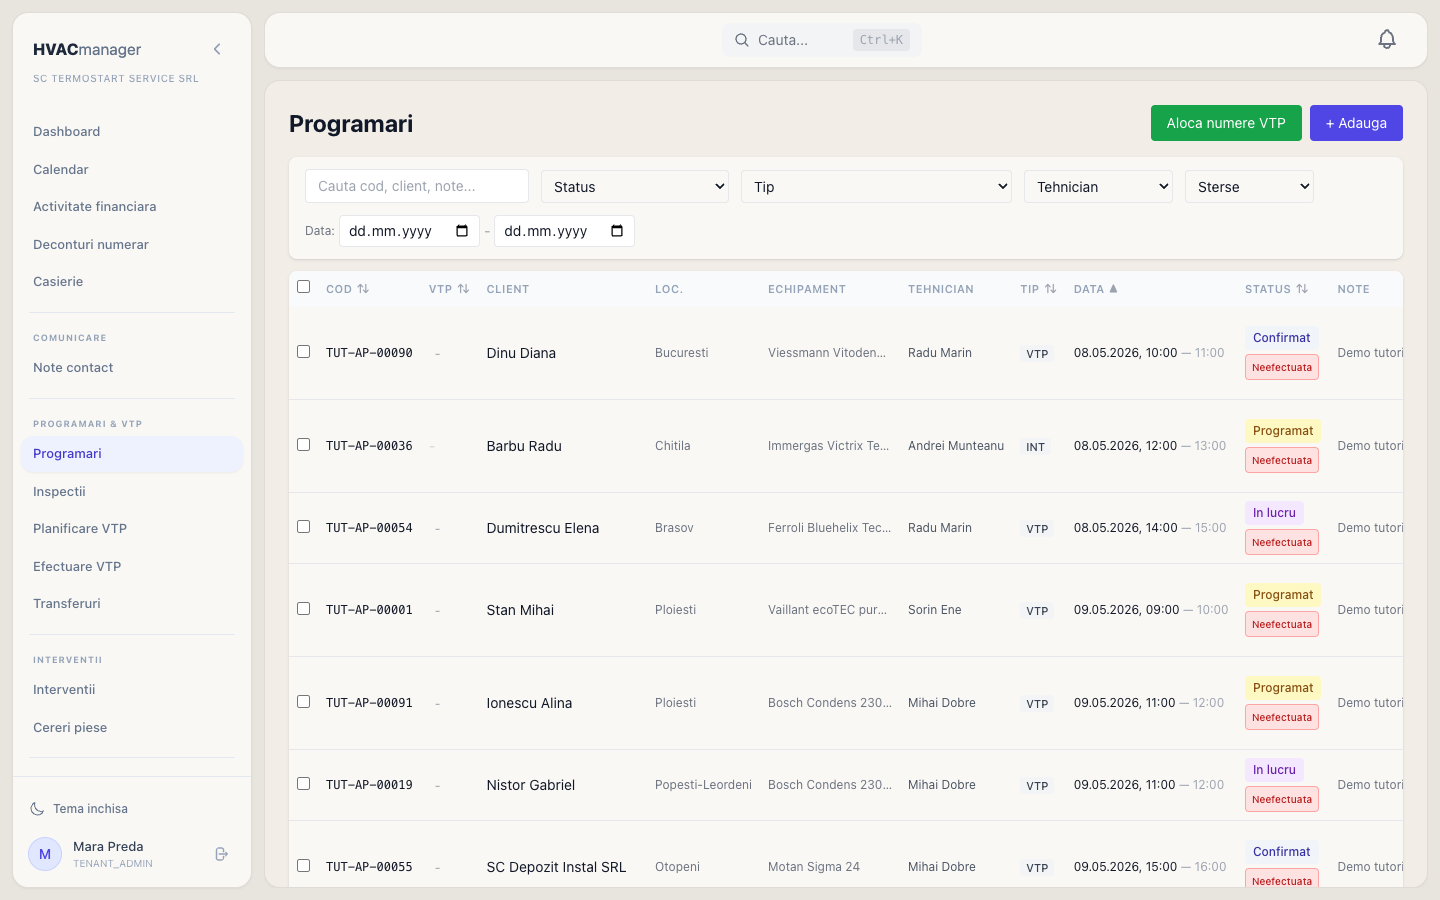Open the Tip filter dropdown
The width and height of the screenshot is (1440, 900).
pyautogui.click(x=876, y=186)
